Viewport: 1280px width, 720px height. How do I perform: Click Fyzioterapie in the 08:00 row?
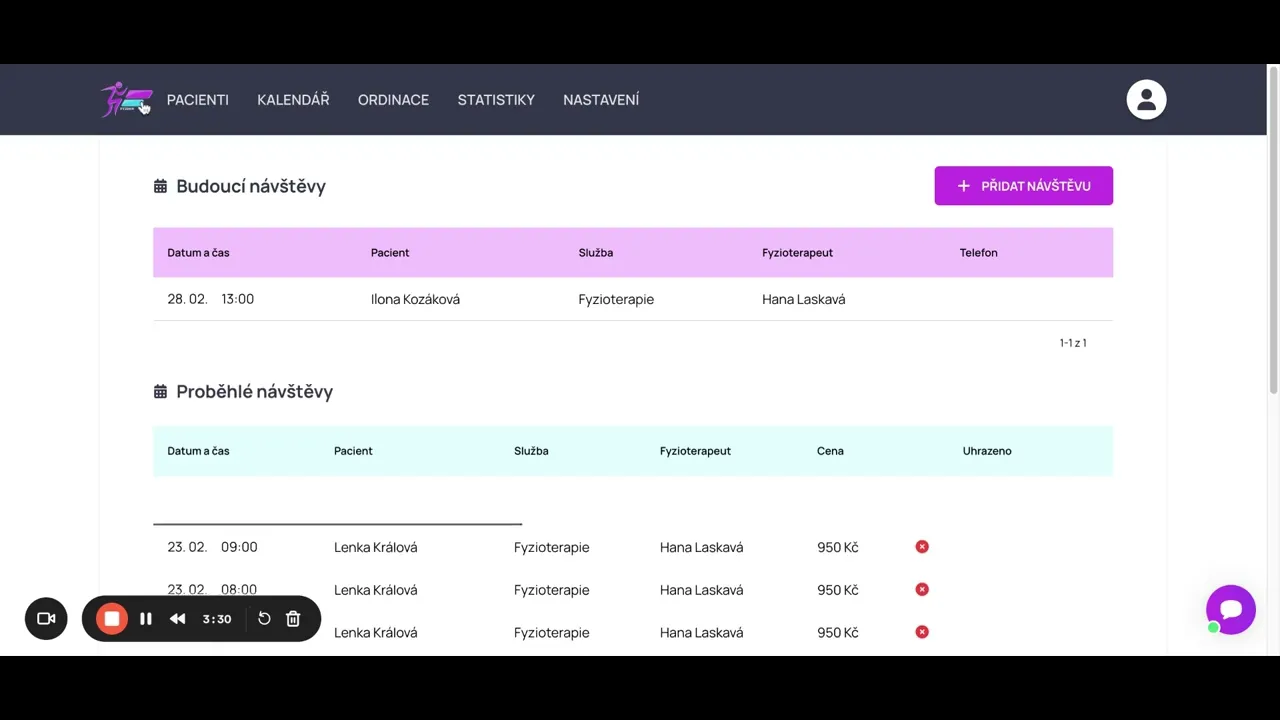552,590
